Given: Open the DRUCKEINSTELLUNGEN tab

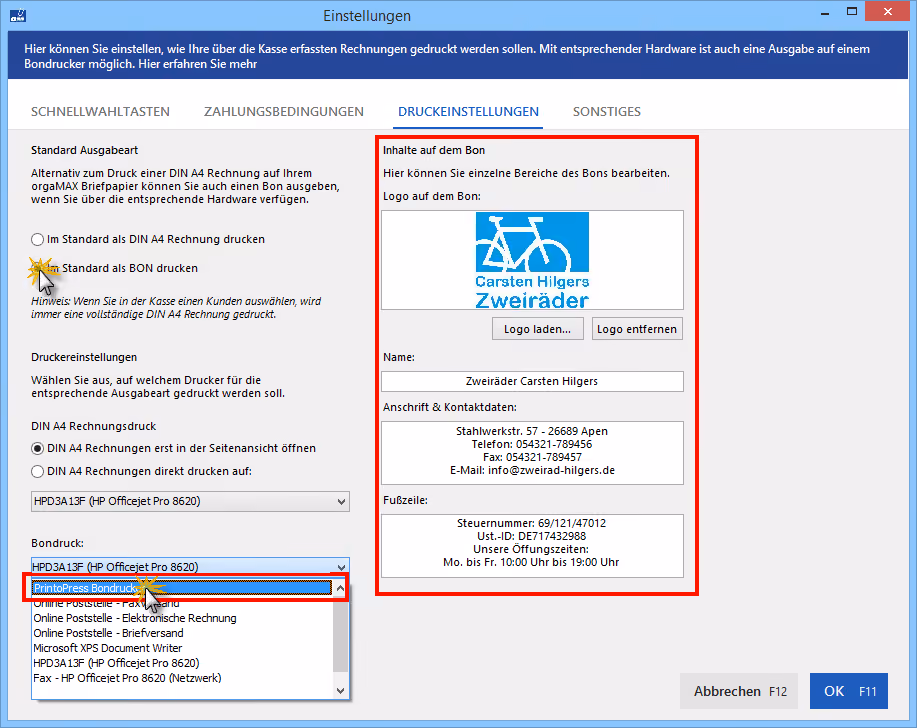Looking at the screenshot, I should [x=468, y=112].
